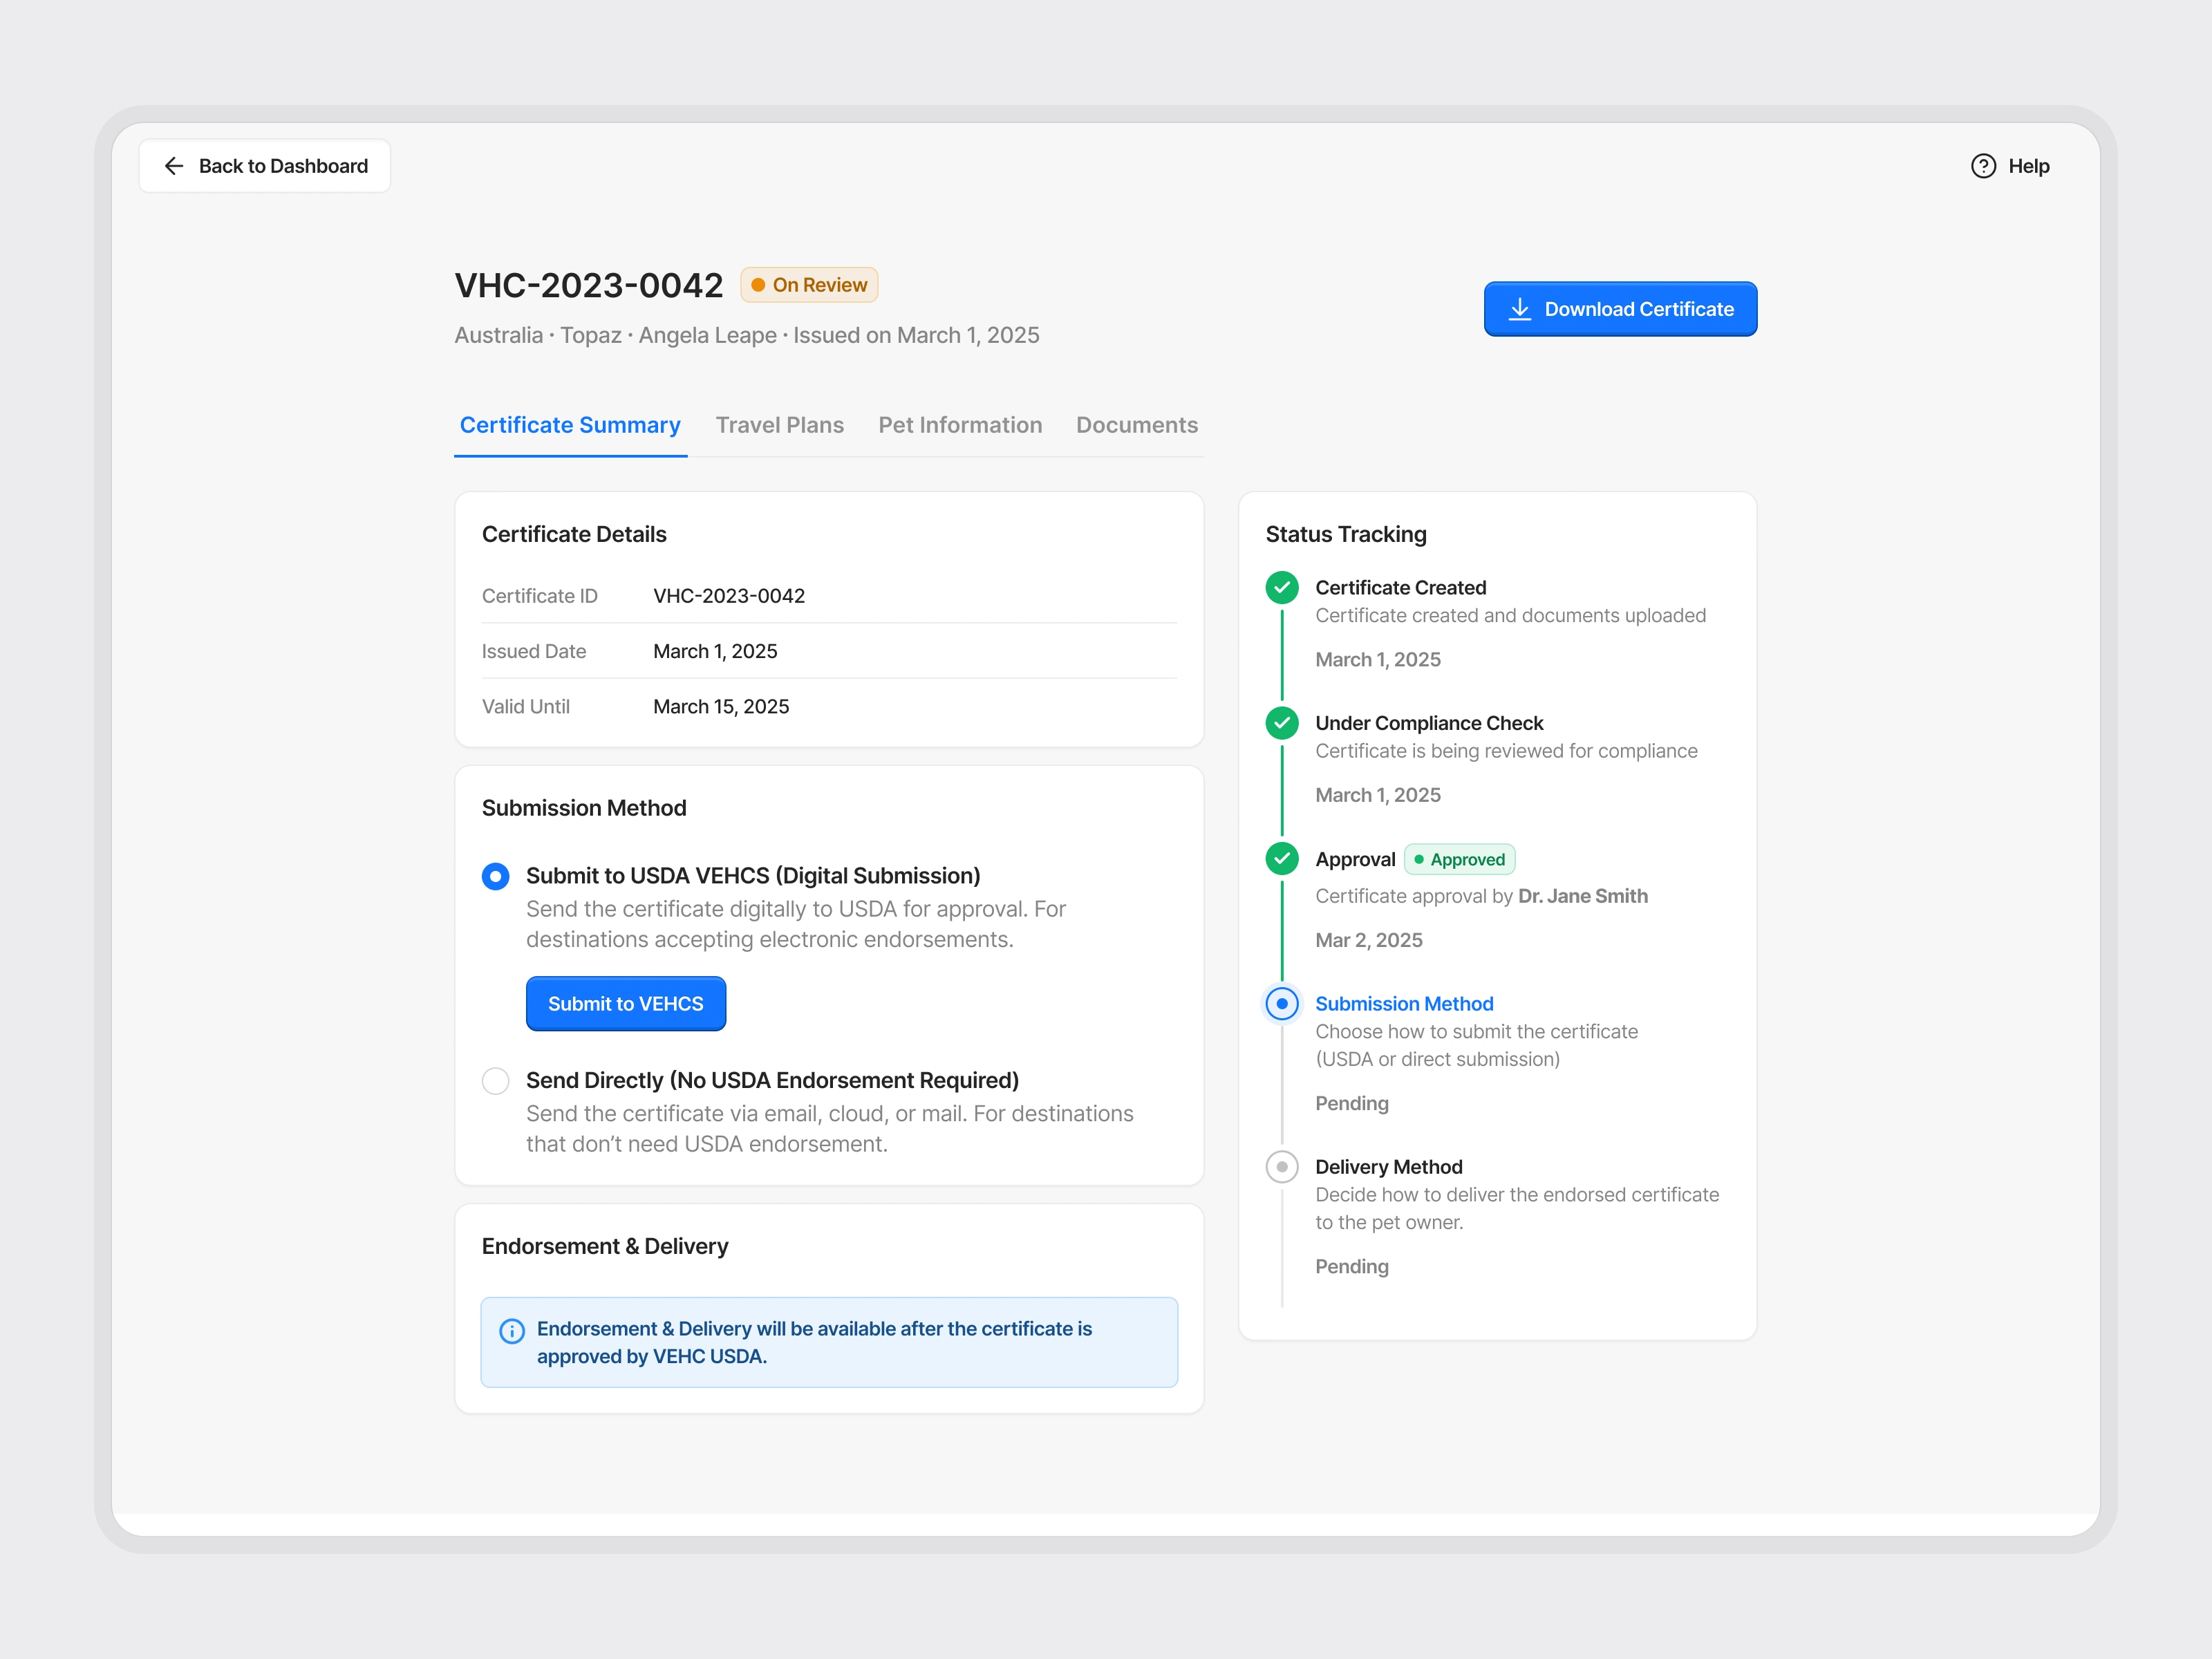Viewport: 2212px width, 1659px height.
Task: Click the download icon in Download Certificate
Action: 1519,309
